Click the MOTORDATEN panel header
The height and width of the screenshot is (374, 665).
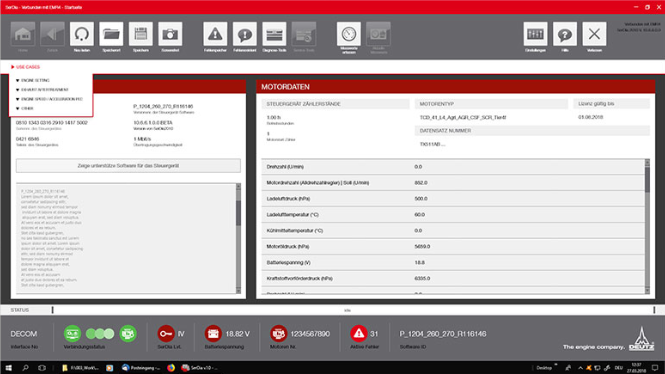click(x=455, y=87)
